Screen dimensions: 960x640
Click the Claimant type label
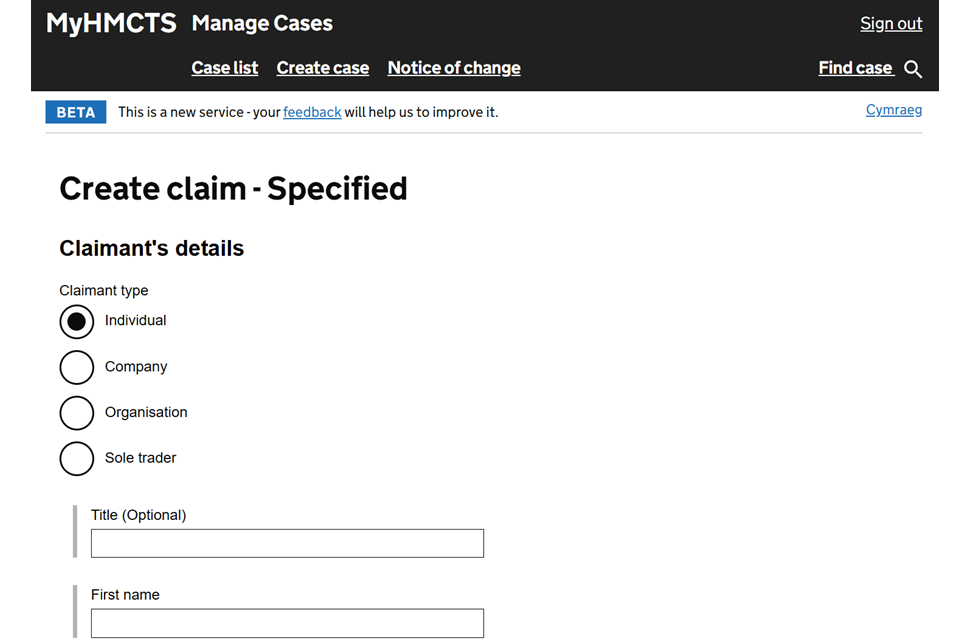point(104,290)
